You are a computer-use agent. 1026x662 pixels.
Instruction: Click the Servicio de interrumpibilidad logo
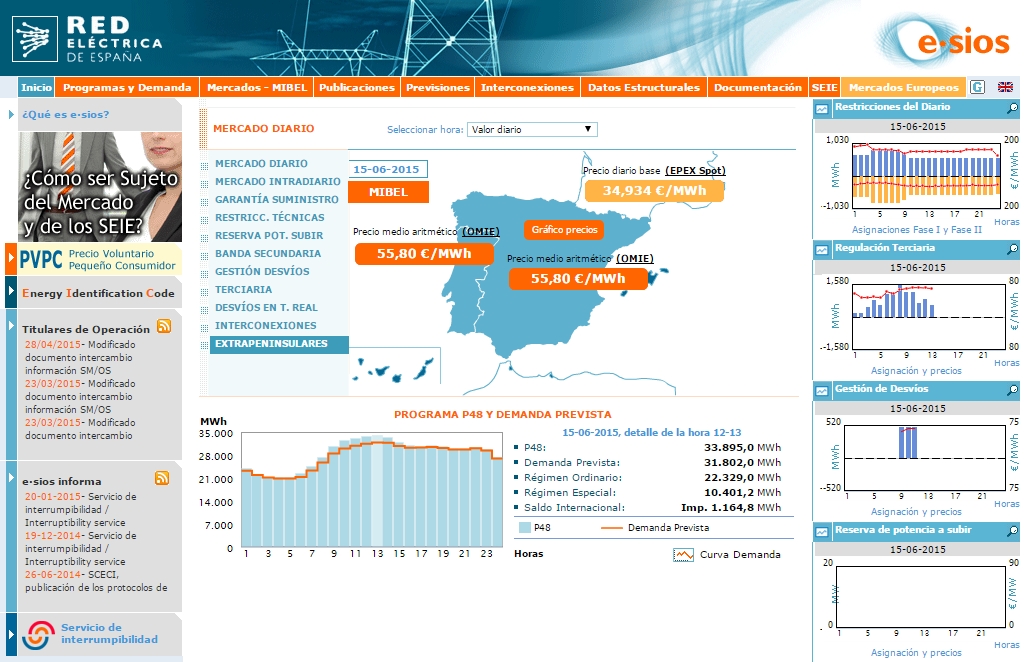(x=38, y=635)
